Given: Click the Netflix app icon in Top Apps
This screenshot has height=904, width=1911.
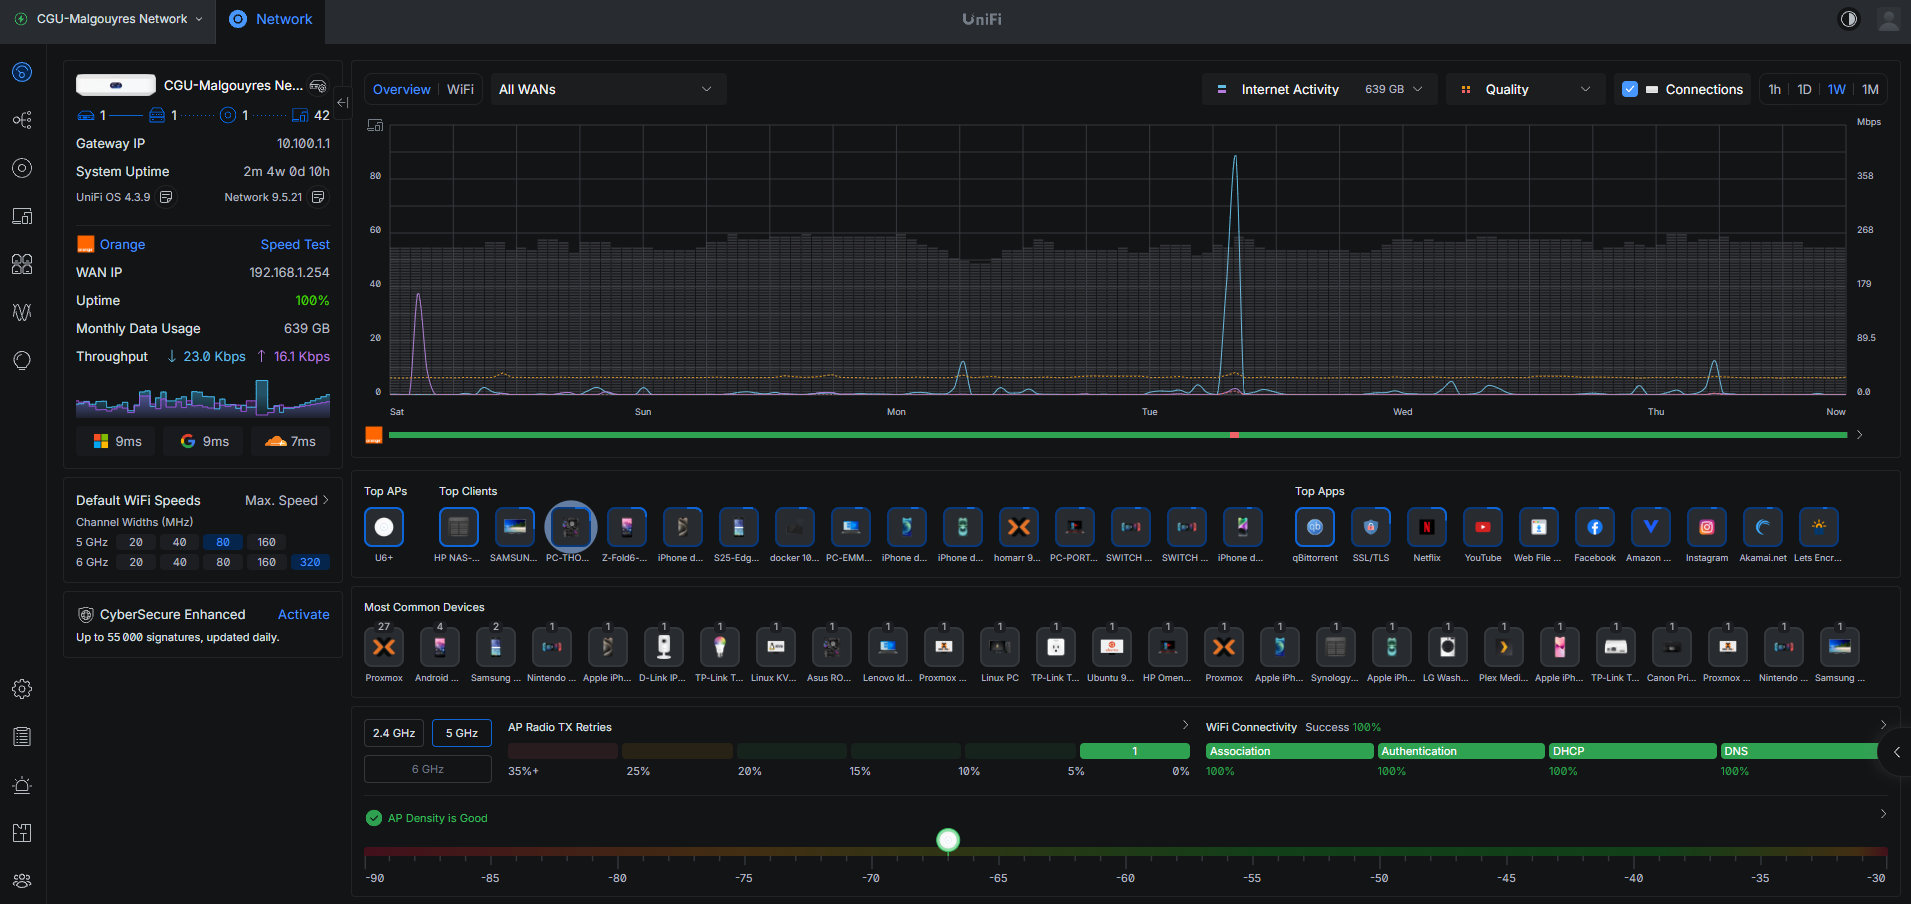Looking at the screenshot, I should tap(1426, 527).
